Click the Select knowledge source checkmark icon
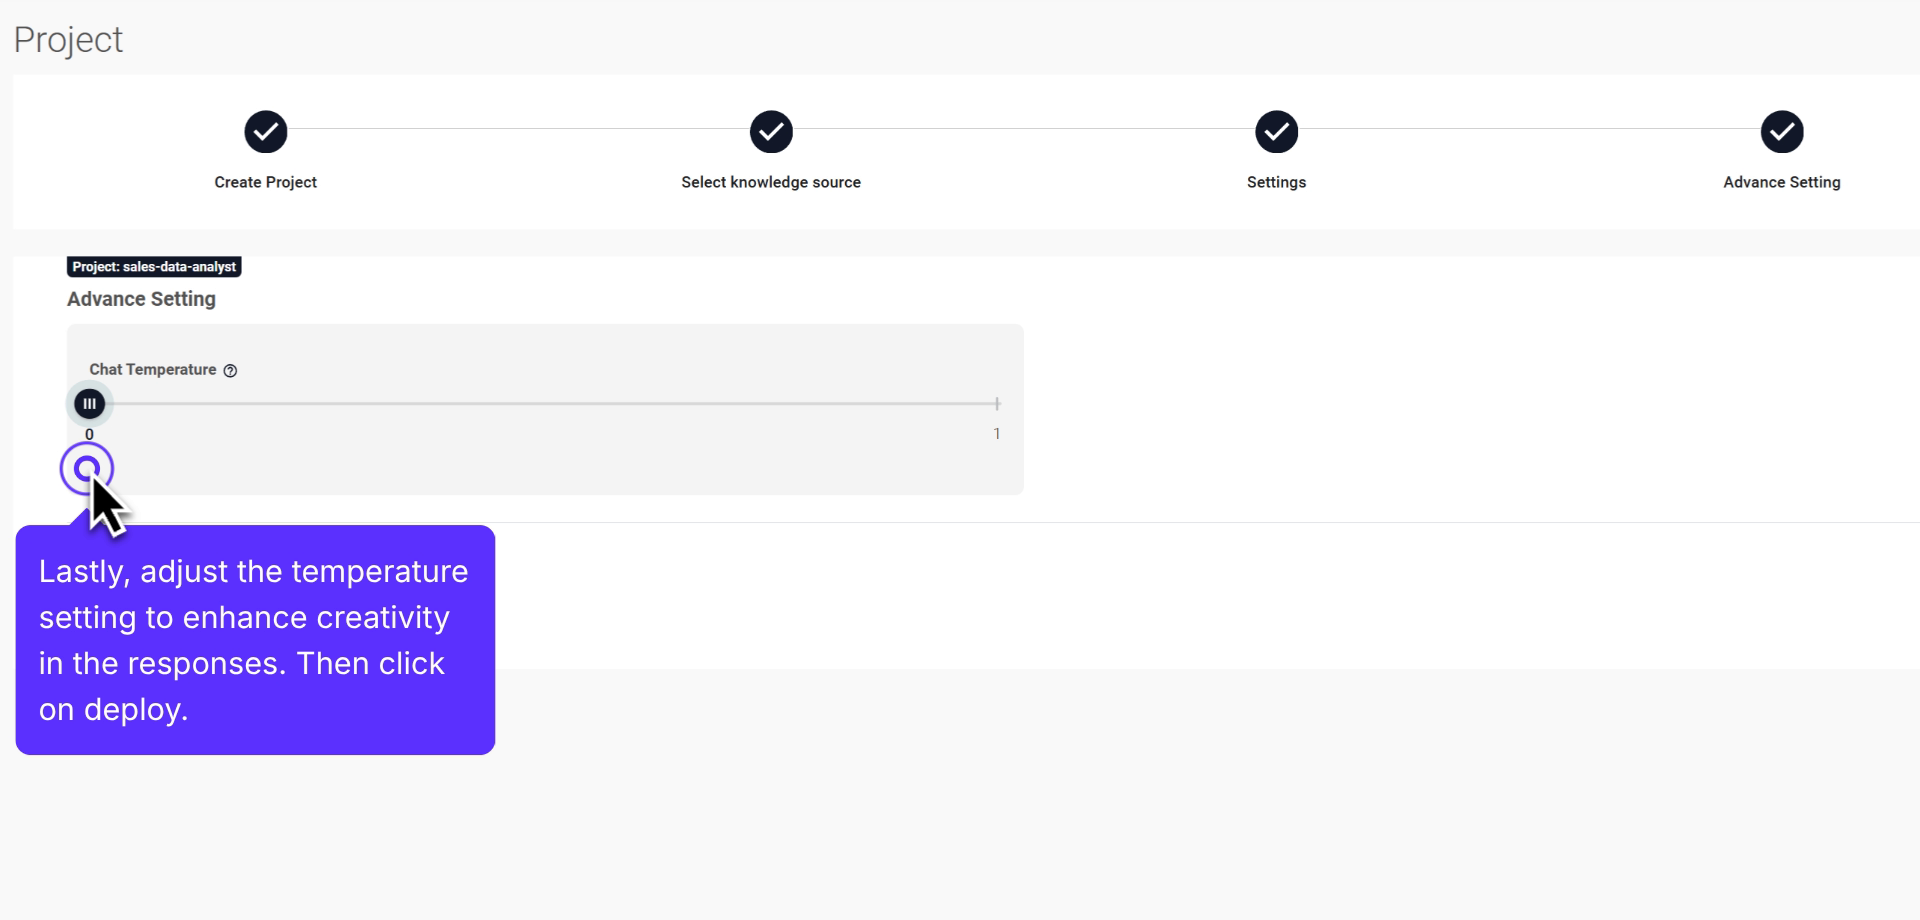 click(x=770, y=132)
